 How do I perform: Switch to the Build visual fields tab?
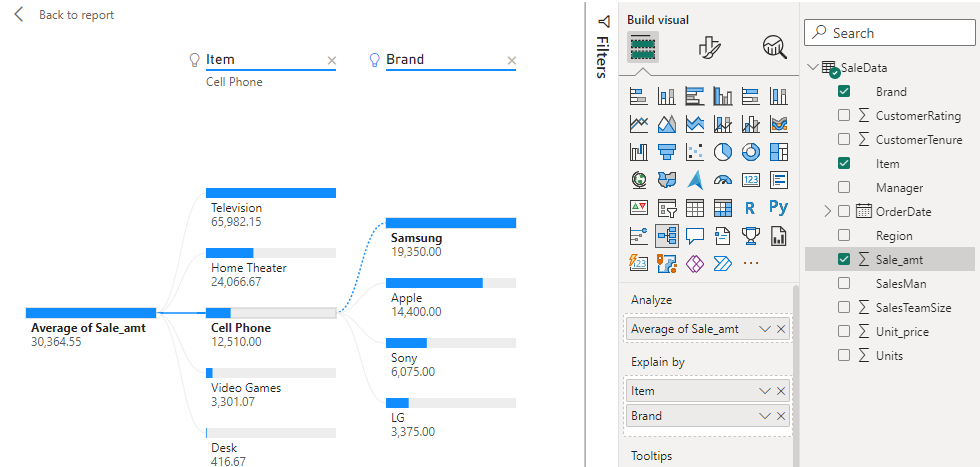(643, 47)
